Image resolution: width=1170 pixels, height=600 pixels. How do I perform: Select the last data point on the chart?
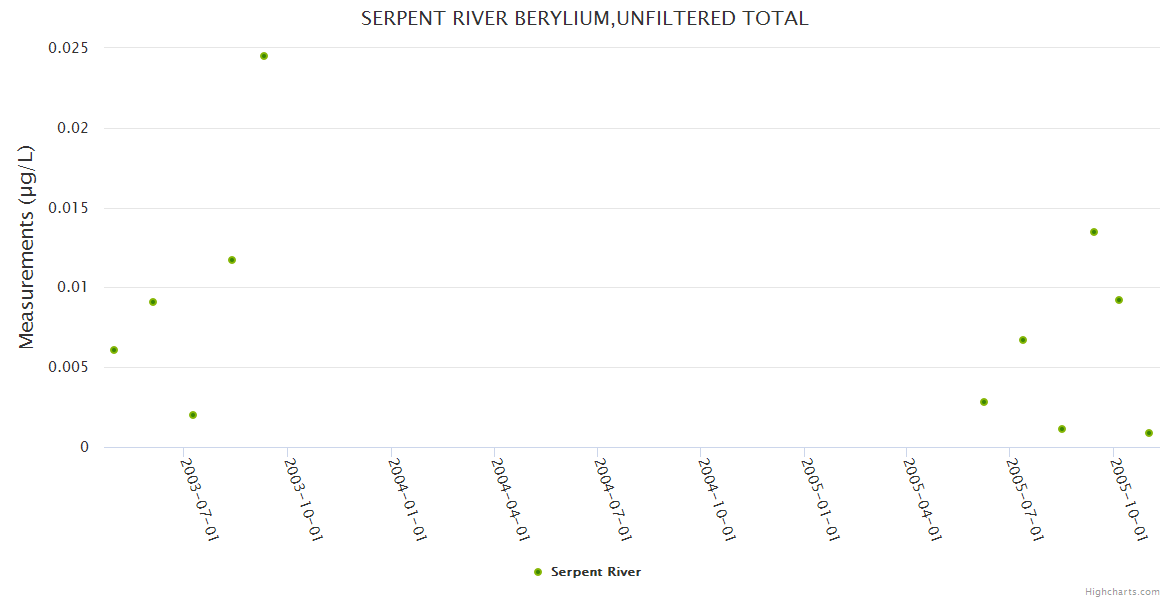[x=1149, y=433]
